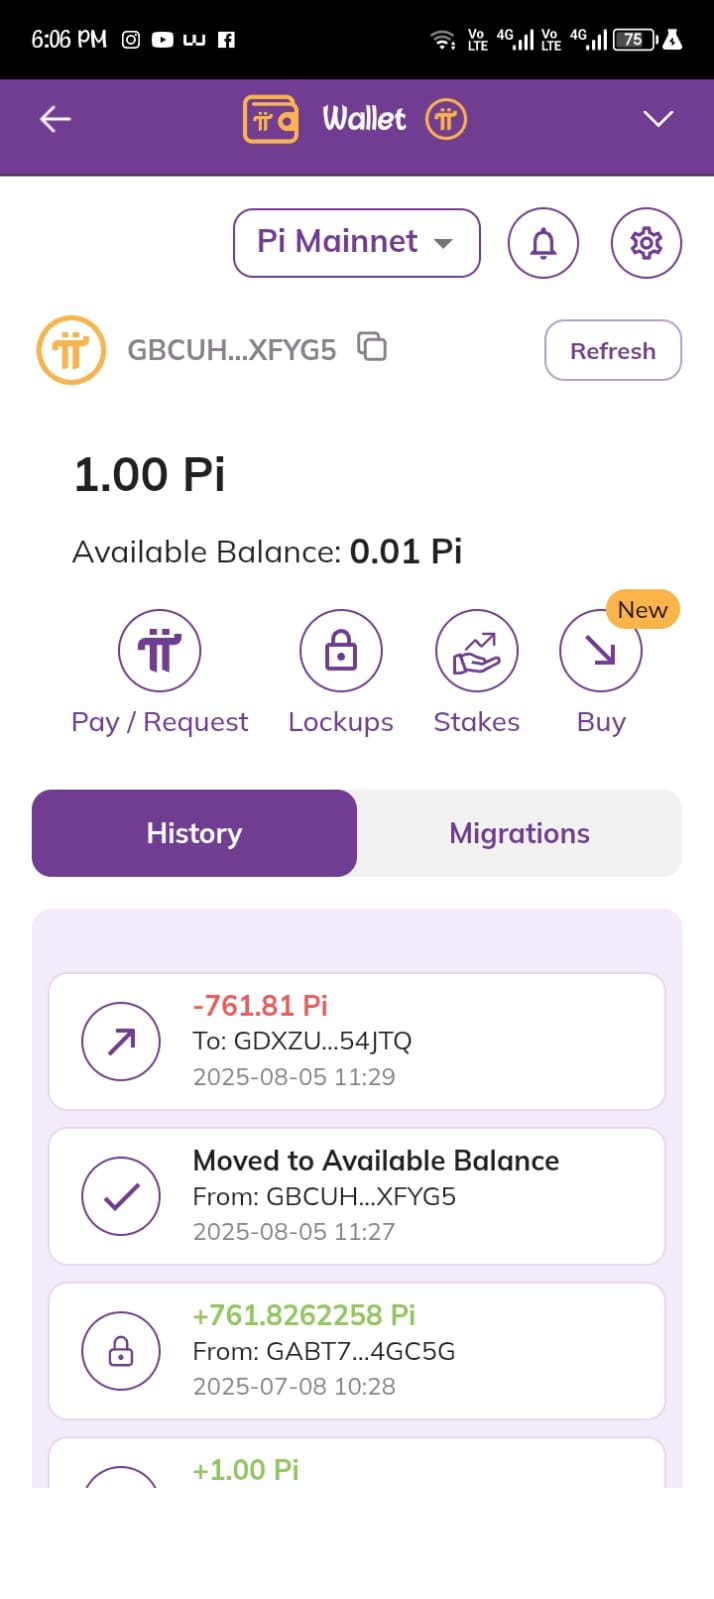Tap the orange Pi coin logo beside address
The height and width of the screenshot is (1599, 714).
click(71, 350)
